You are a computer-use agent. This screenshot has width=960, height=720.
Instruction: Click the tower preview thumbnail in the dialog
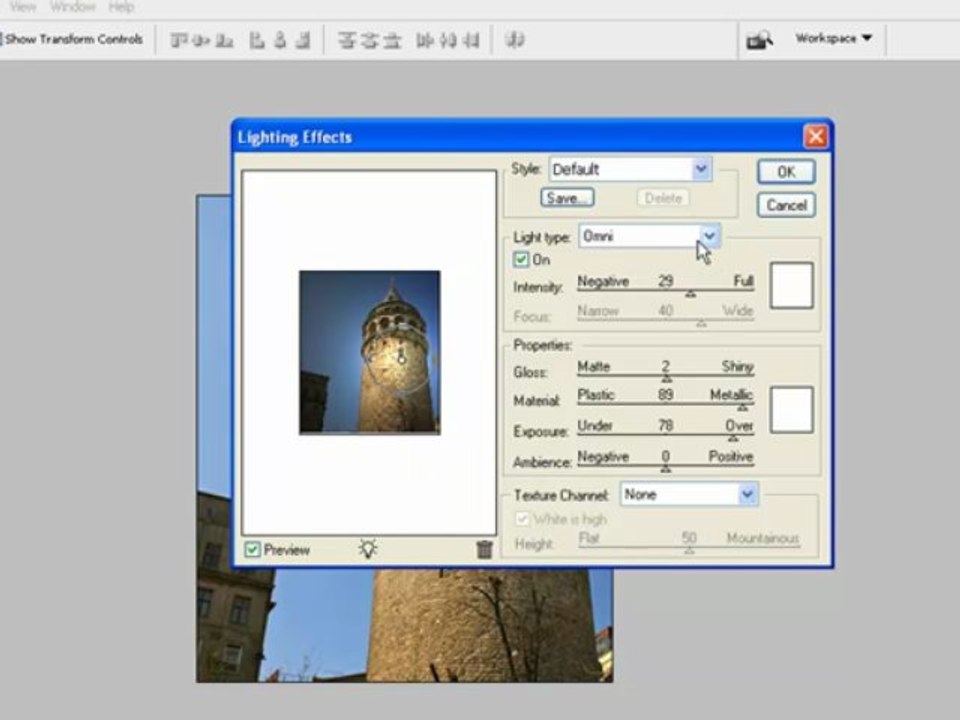click(369, 352)
